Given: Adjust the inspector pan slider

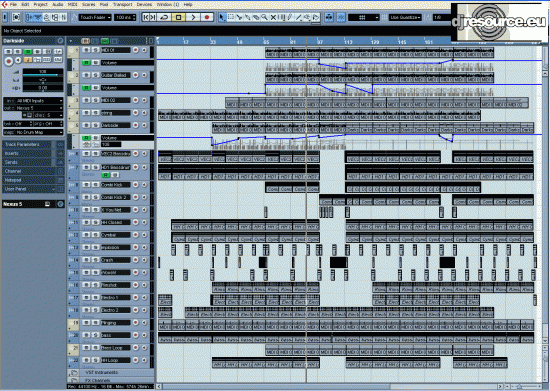Looking at the screenshot, I should [43, 80].
